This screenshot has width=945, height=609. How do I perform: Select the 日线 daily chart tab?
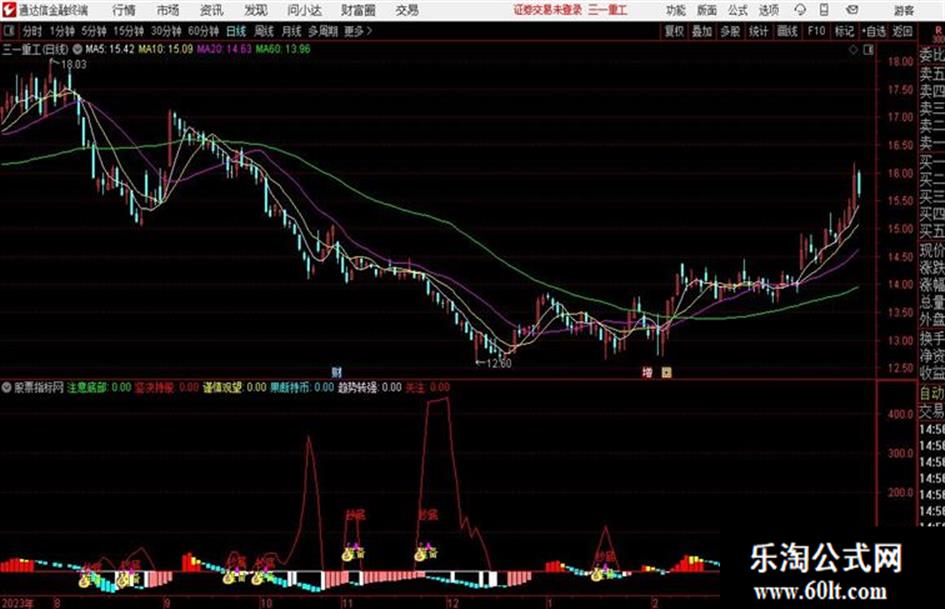(x=236, y=31)
